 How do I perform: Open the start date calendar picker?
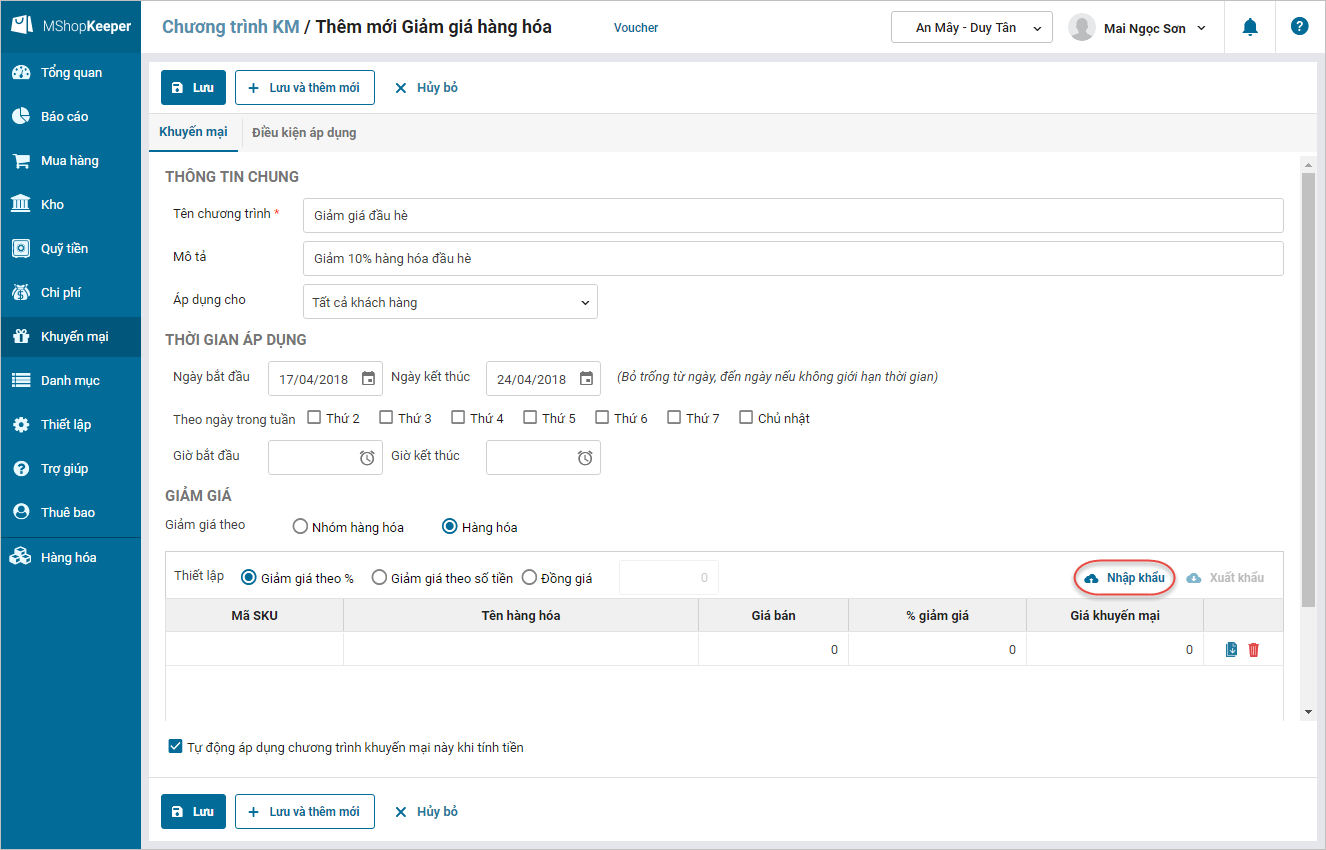(368, 379)
